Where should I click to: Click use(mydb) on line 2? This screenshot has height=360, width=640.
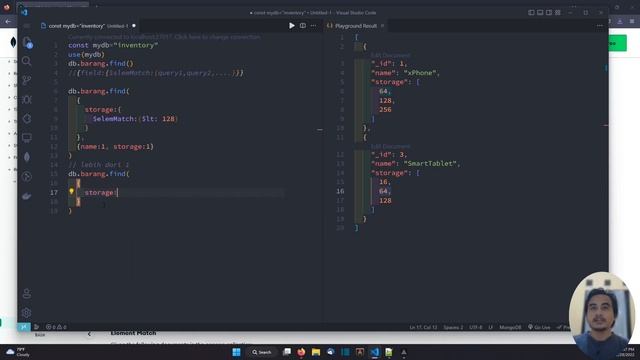pyautogui.click(x=87, y=55)
